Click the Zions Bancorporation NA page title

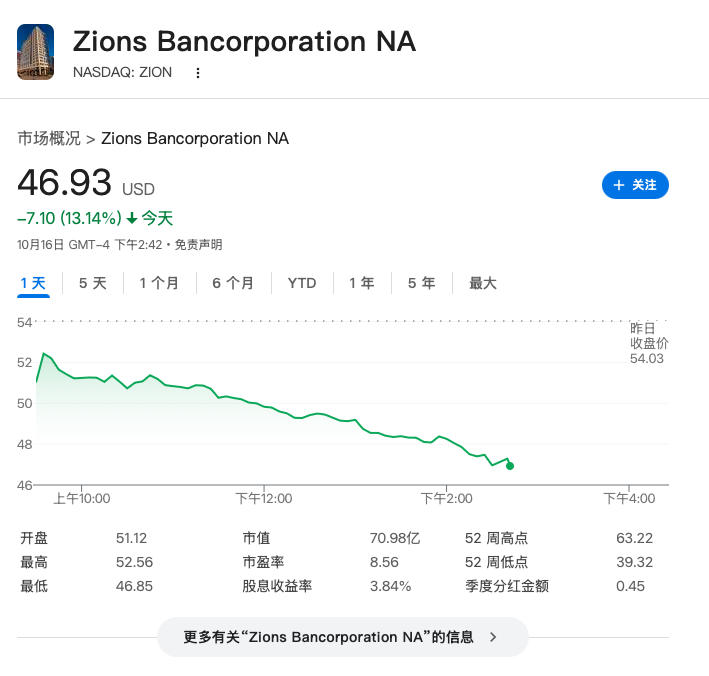tap(245, 41)
